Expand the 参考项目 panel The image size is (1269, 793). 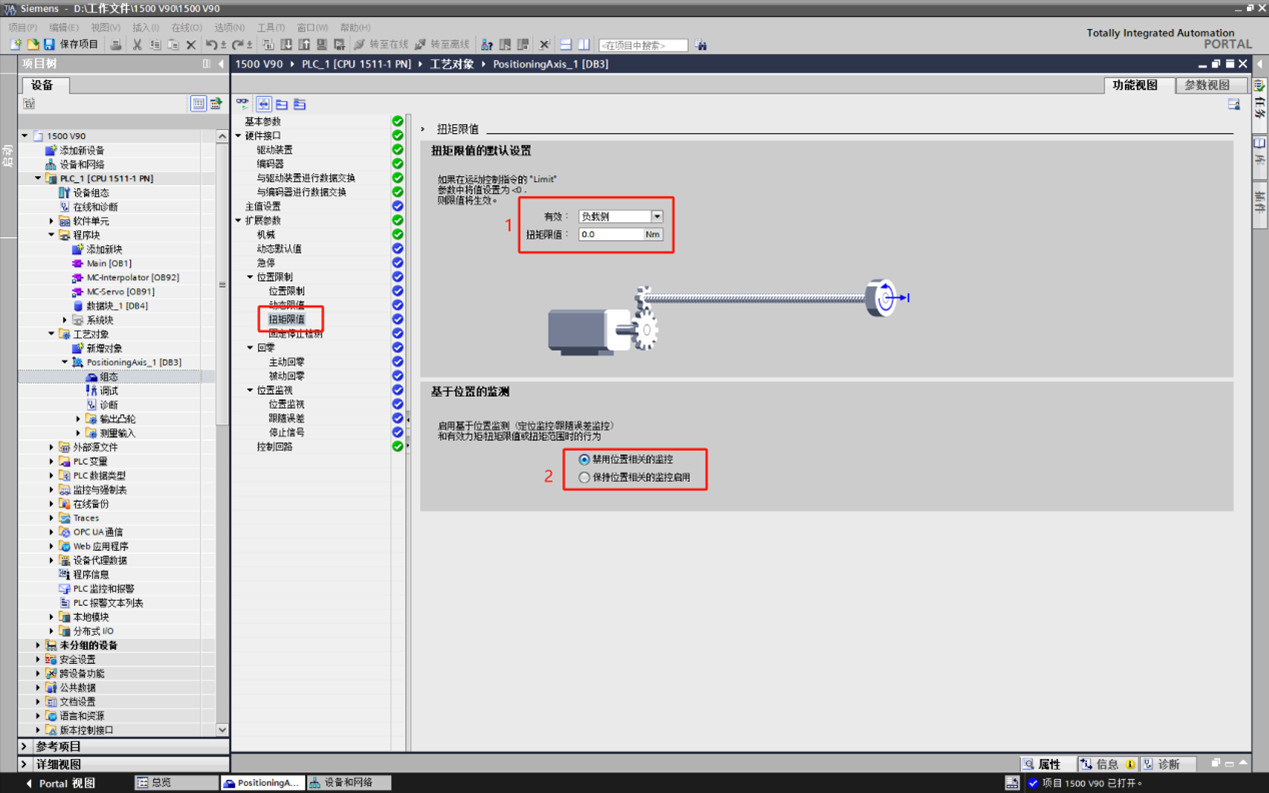tap(25, 746)
